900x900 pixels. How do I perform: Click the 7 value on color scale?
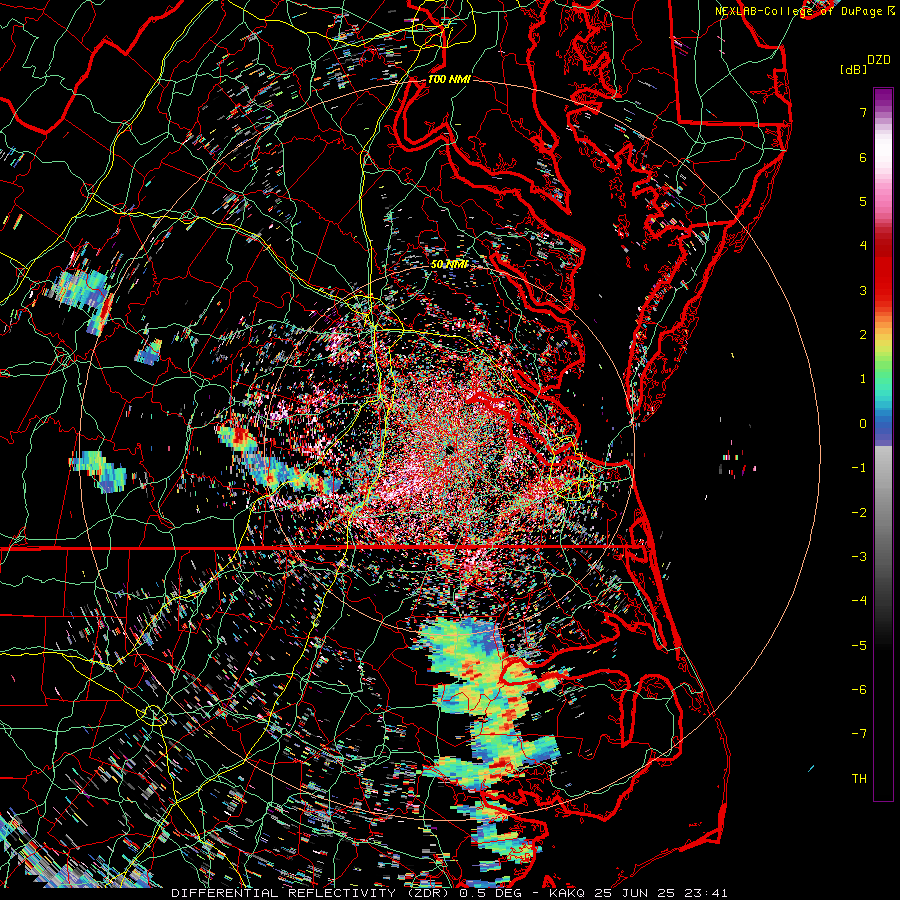(863, 112)
